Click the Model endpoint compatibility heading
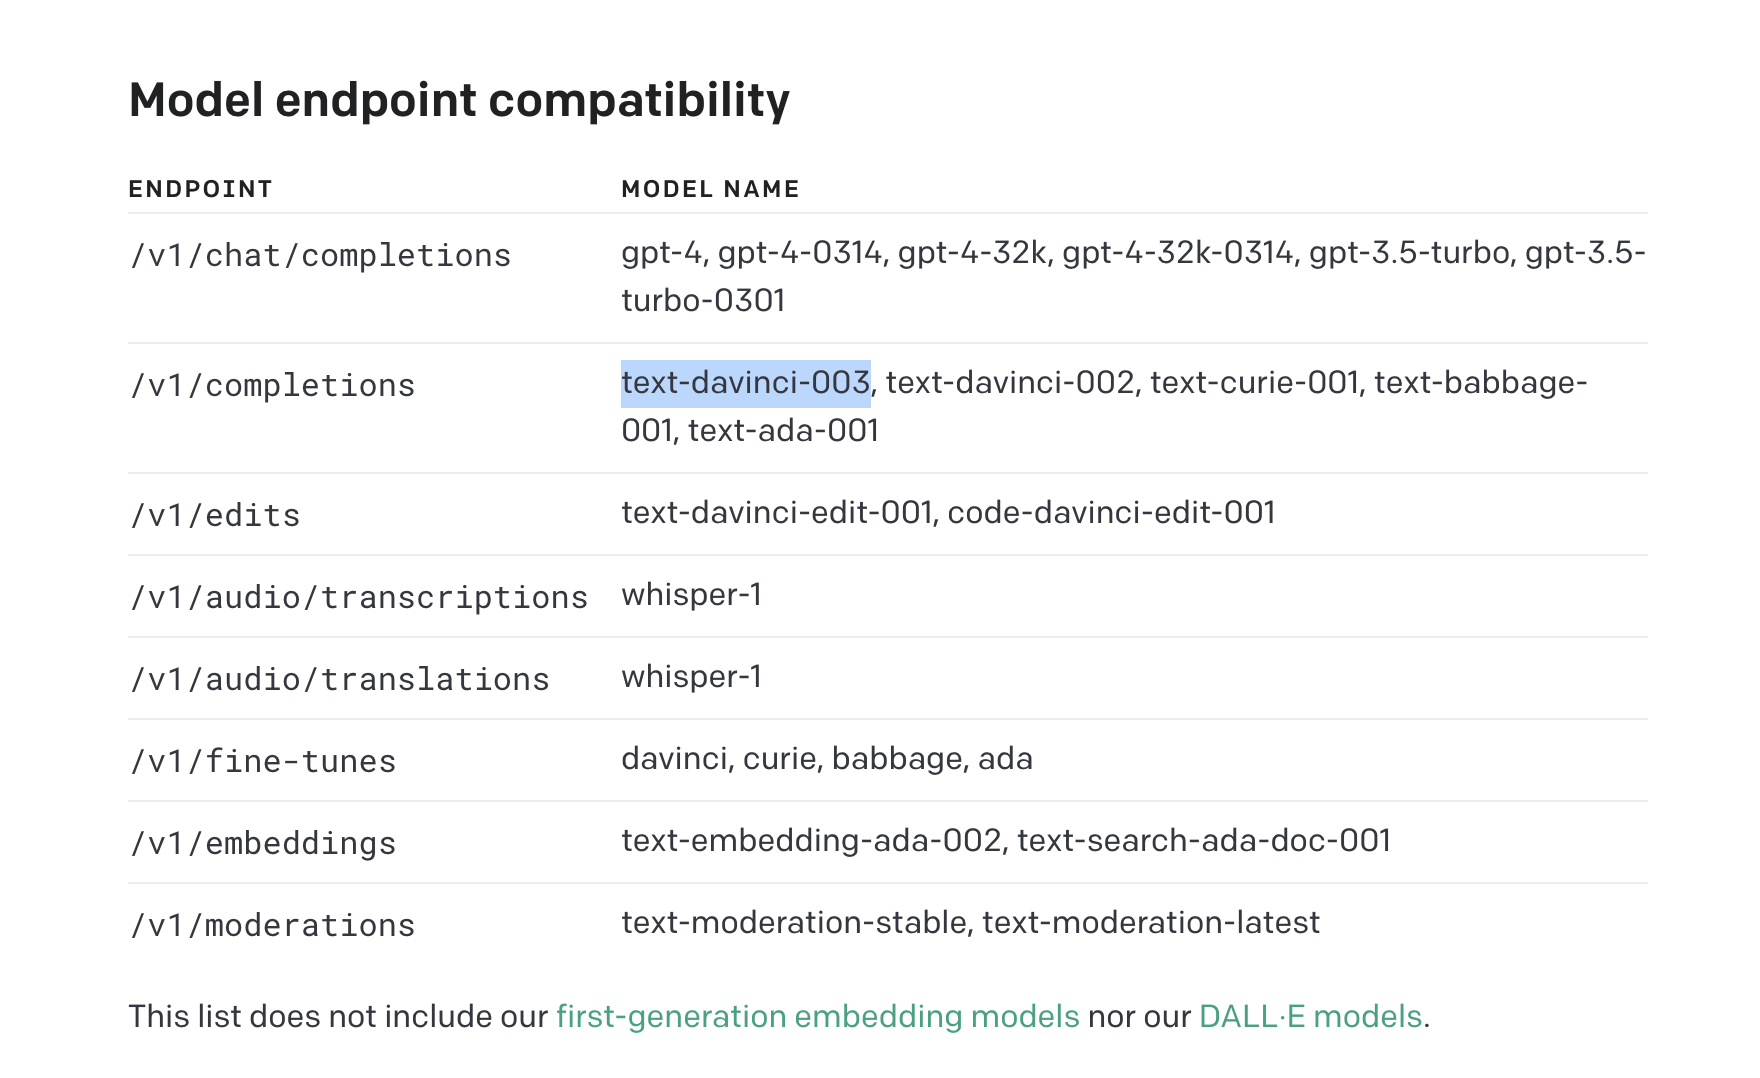 [459, 100]
